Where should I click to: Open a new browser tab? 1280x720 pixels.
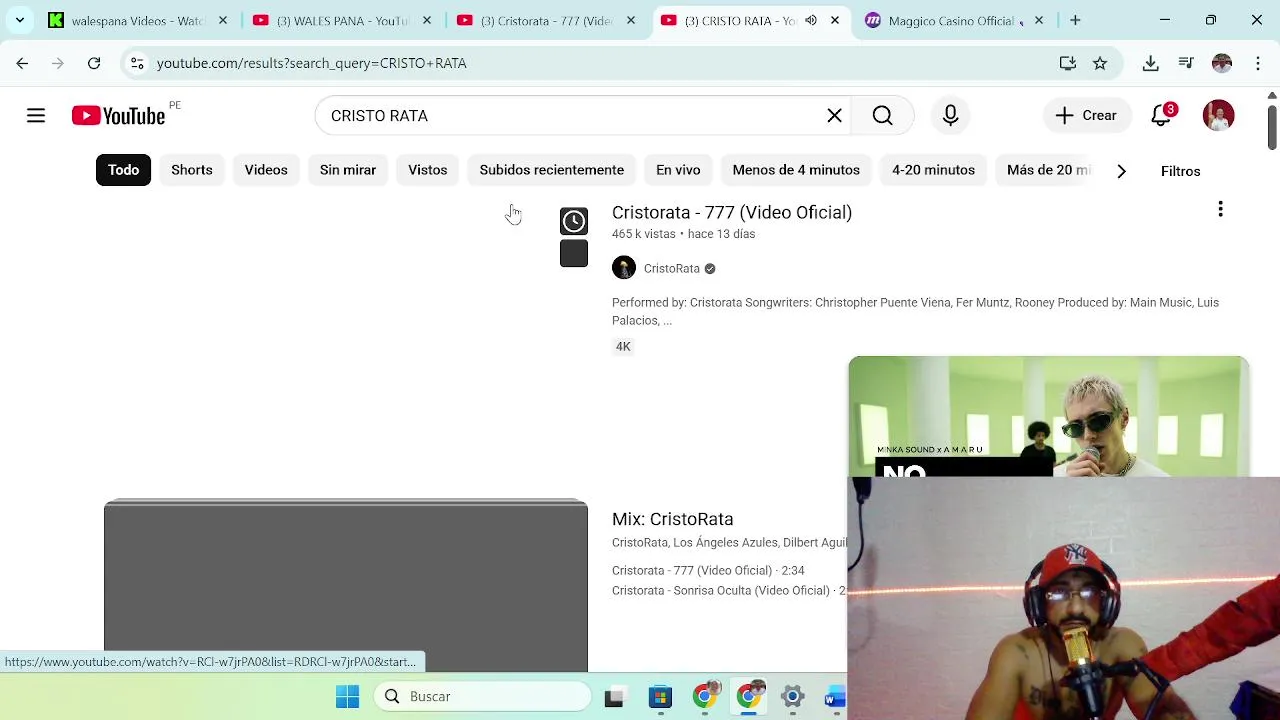(x=1075, y=20)
